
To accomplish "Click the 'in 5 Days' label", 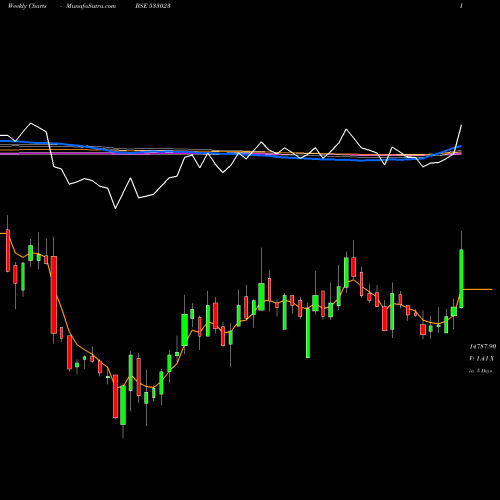I will click(481, 371).
